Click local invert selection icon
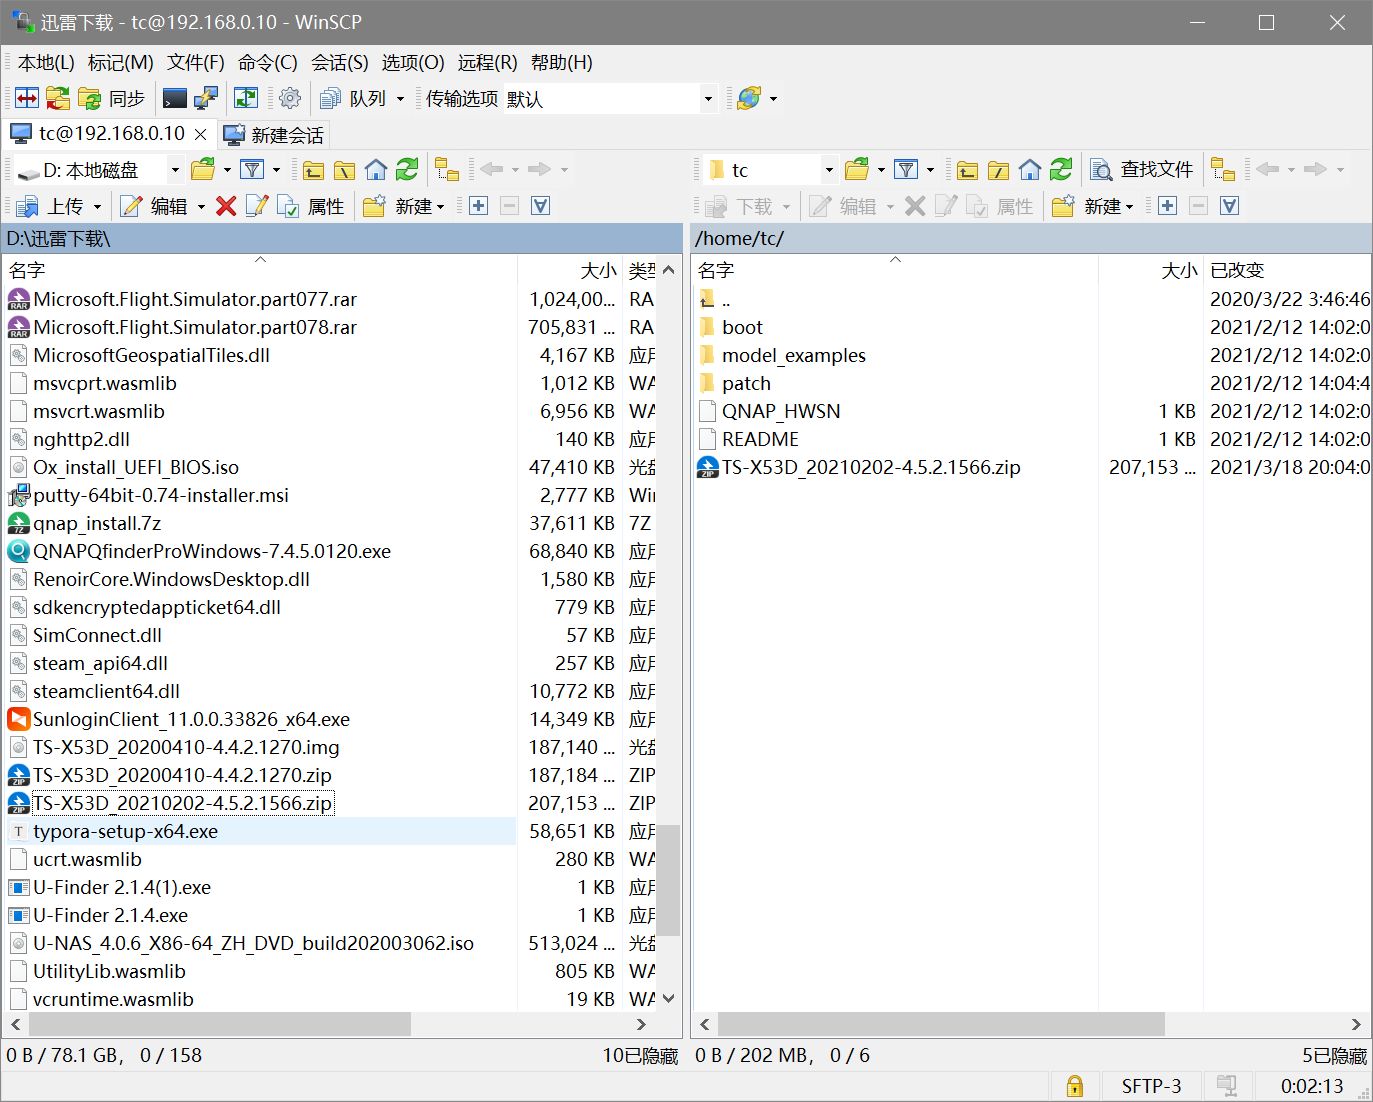Screen dimensions: 1373x1102 pos(540,206)
